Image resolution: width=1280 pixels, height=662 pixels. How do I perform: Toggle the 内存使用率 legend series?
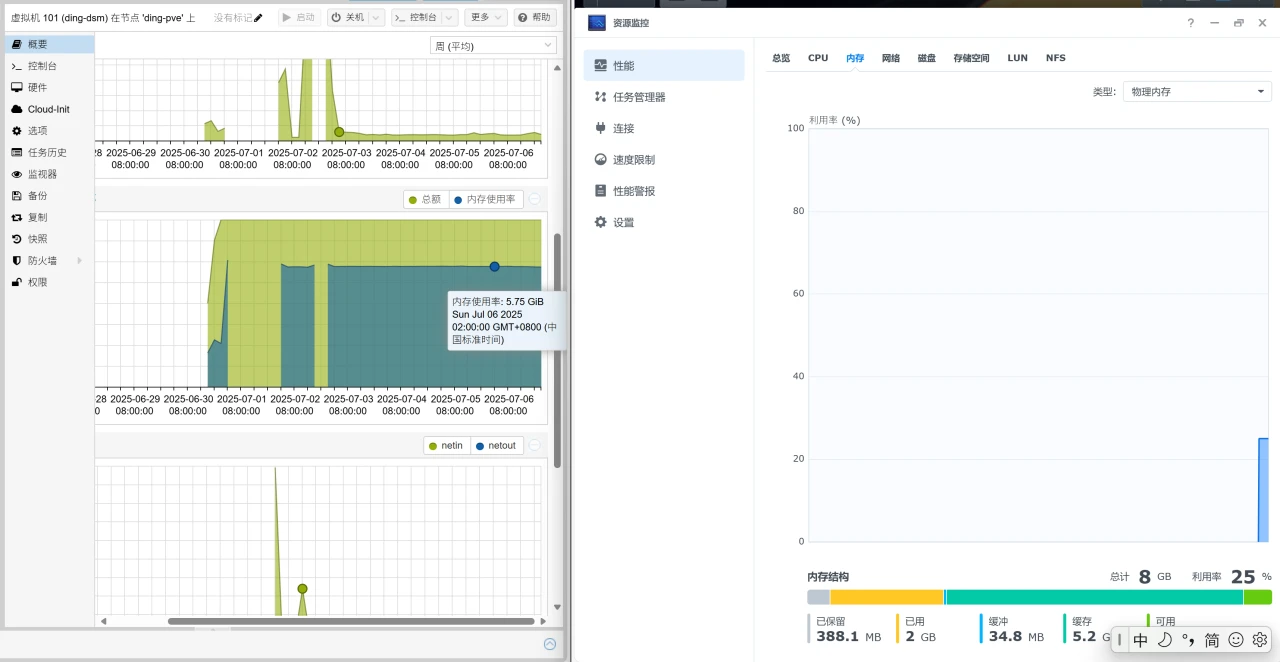484,199
